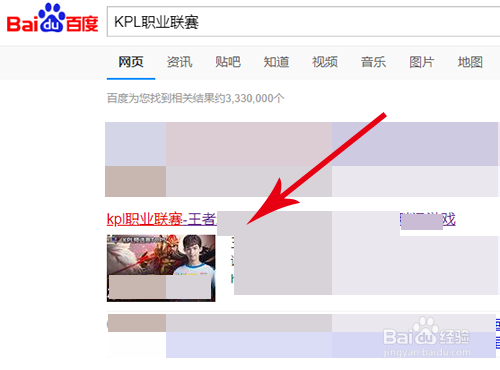The width and height of the screenshot is (500, 370).
Task: Click the Baidu logo
Action: coord(53,19)
